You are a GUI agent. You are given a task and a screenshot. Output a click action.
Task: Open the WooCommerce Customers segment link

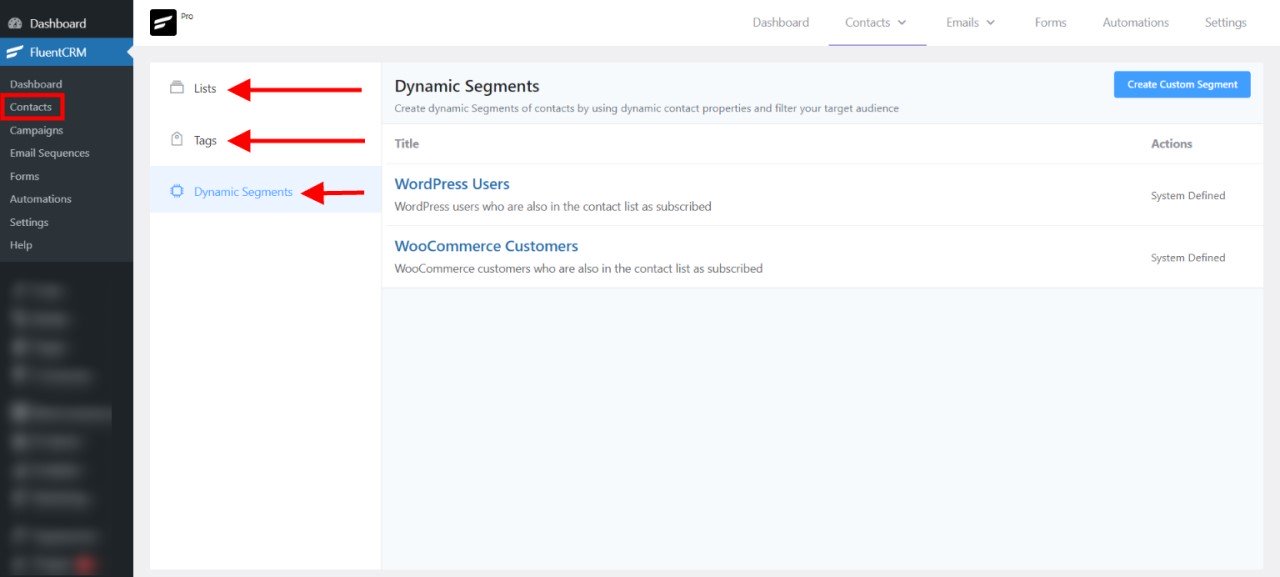click(x=485, y=245)
